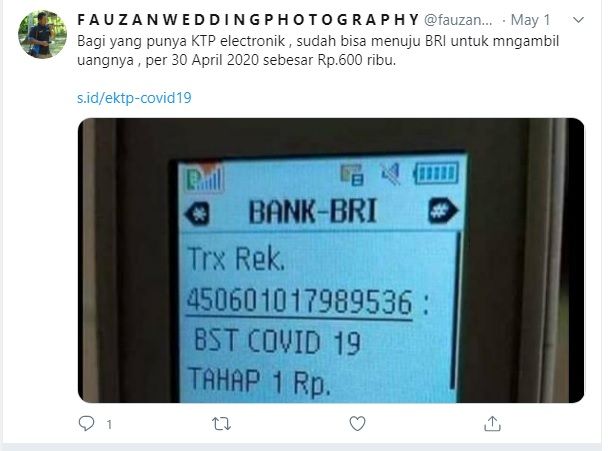The image size is (609, 451).
Task: Open the share tweet upload icon
Action: tap(492, 423)
